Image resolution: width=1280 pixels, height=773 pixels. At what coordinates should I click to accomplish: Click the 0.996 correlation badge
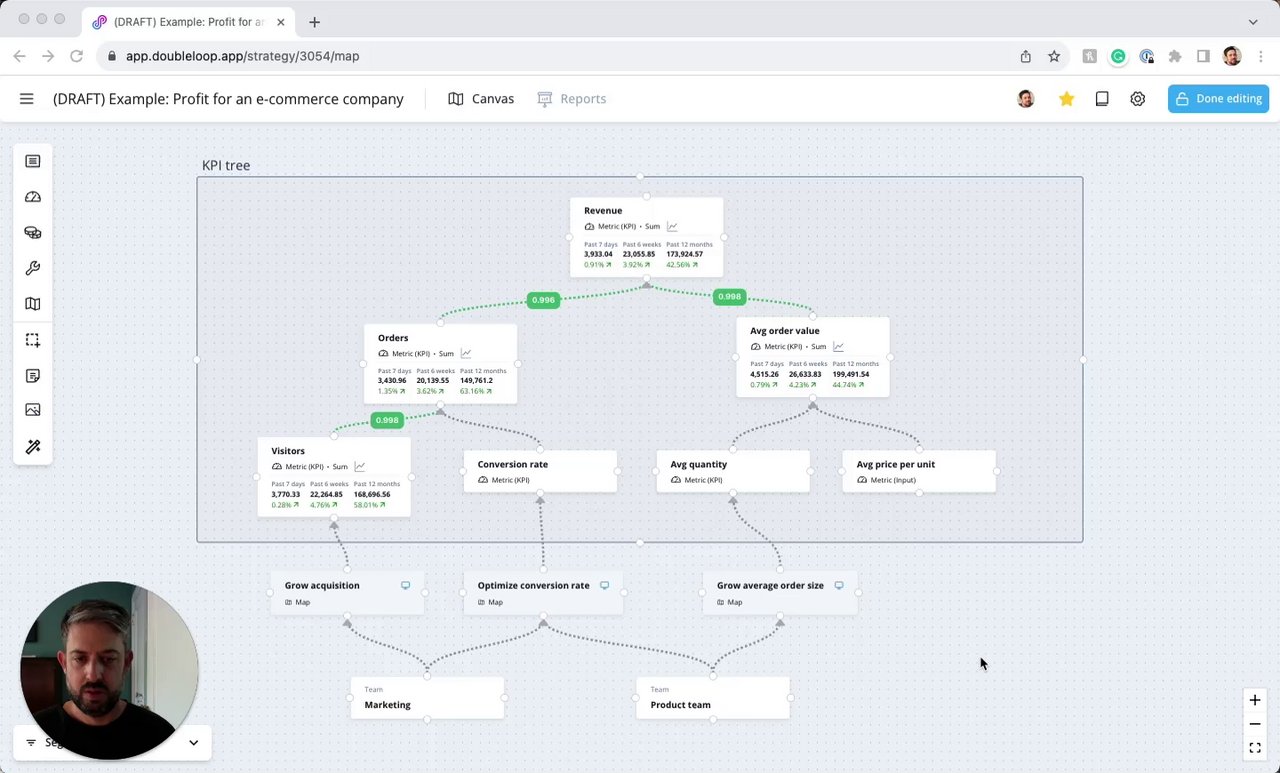[543, 300]
